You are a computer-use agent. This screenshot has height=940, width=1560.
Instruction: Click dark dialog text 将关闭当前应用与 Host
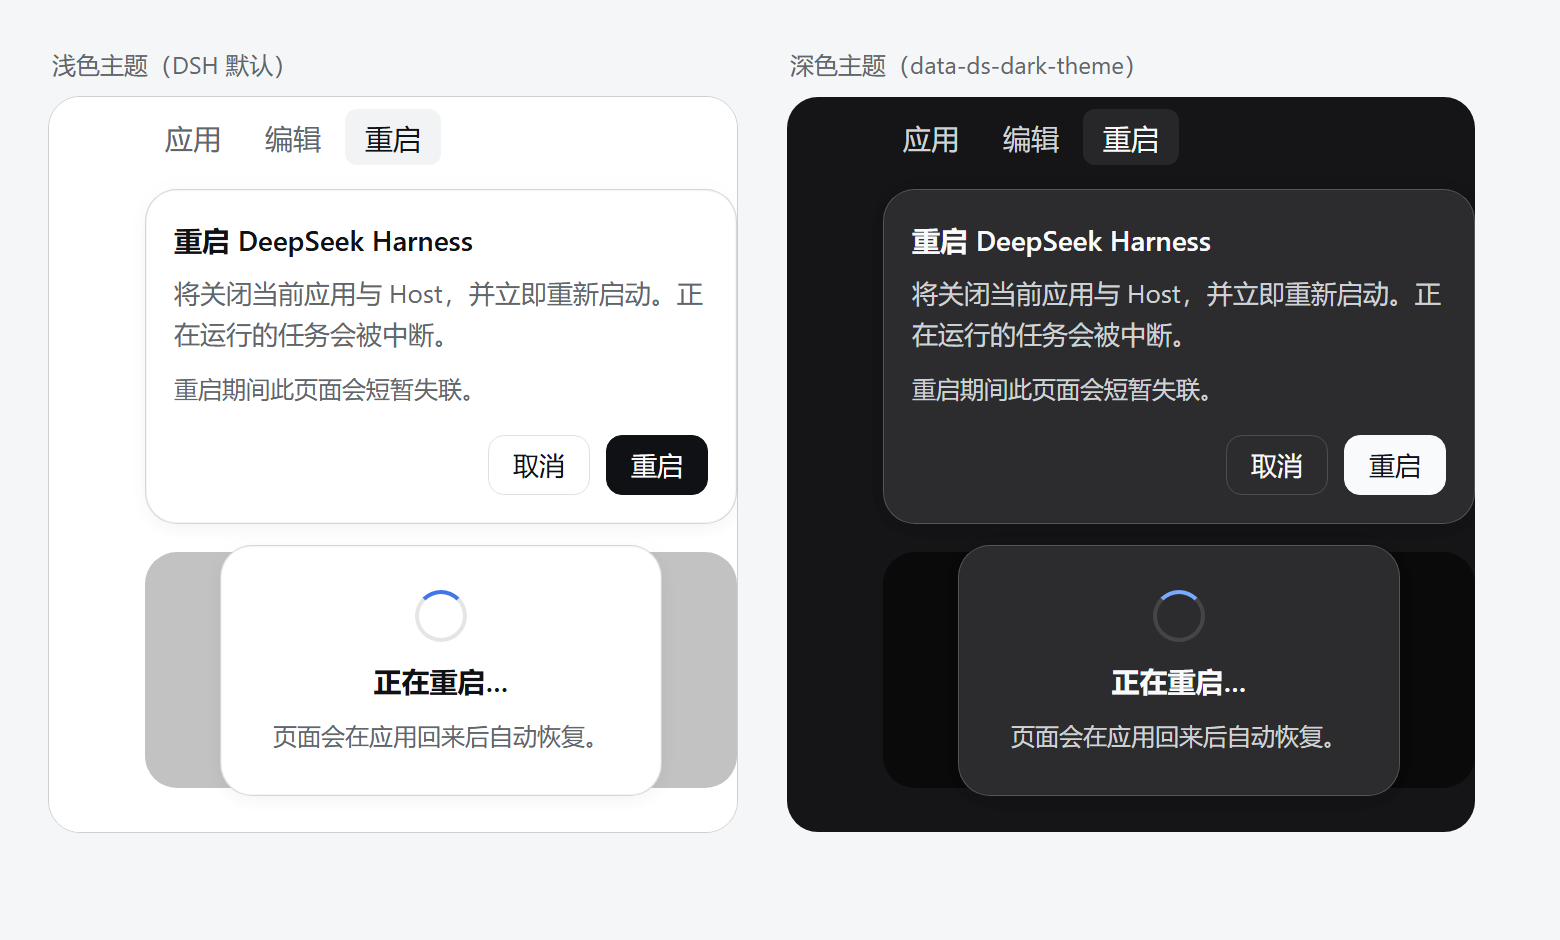point(1046,295)
